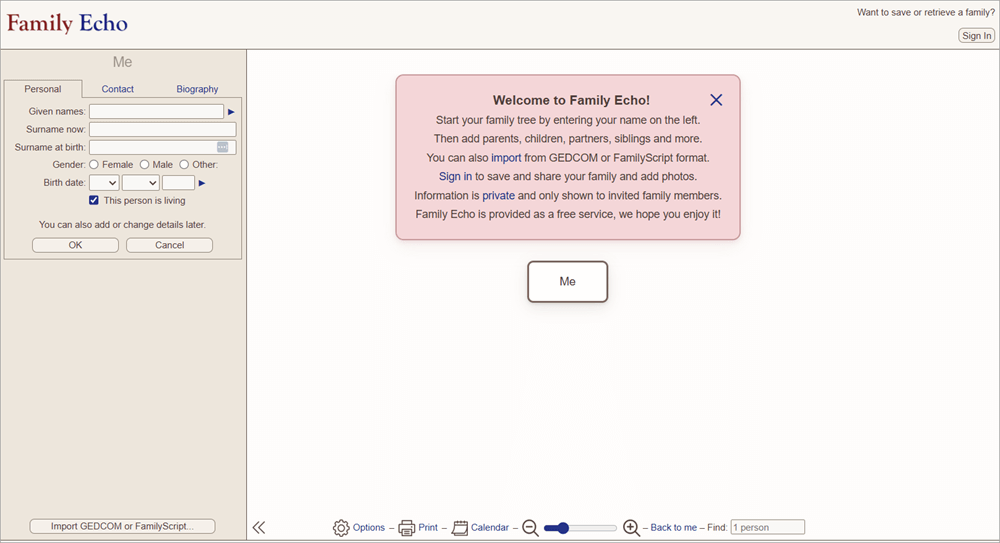
Task: Click the birth year input field
Action: click(x=179, y=182)
